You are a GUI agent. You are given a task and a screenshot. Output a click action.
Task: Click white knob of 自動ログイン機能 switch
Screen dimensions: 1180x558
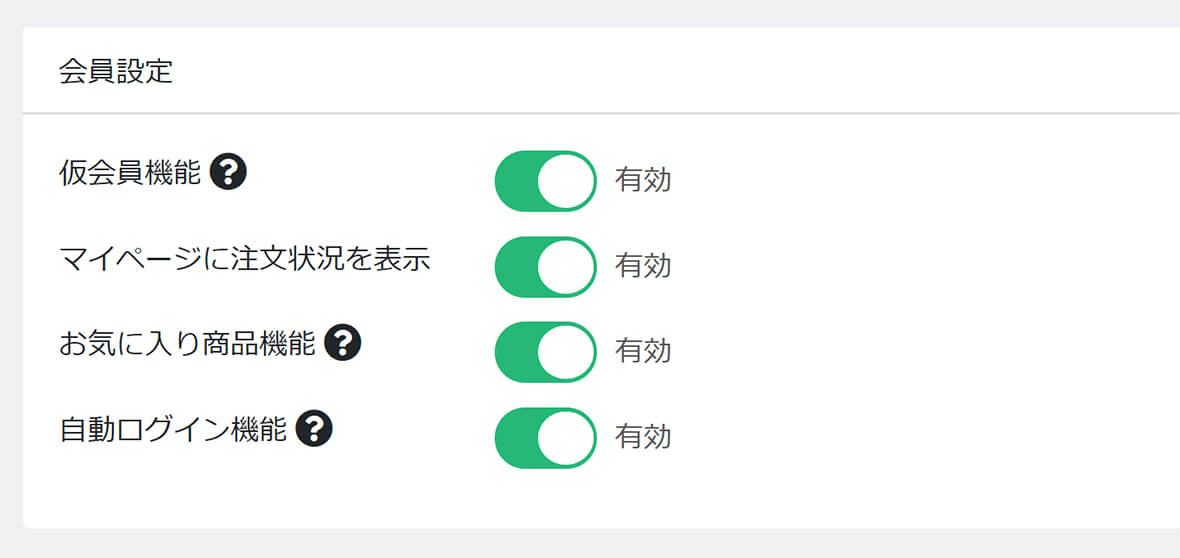coord(567,438)
